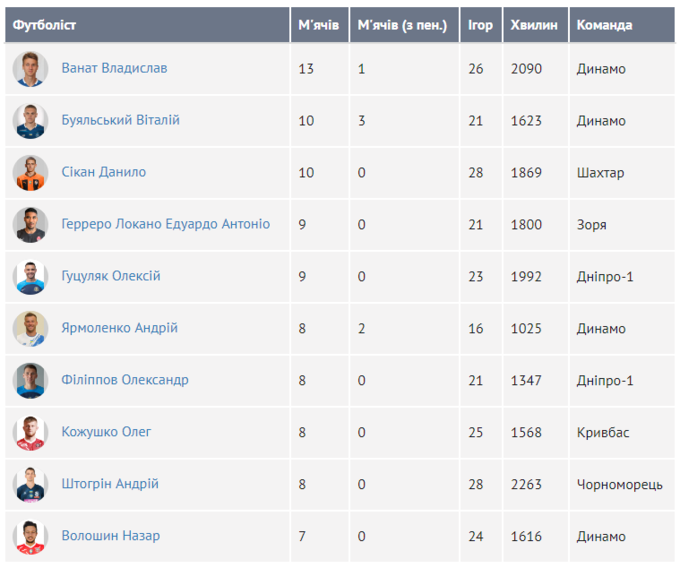
Task: Follow the Герреро Локано Едуардо Антоніо link
Action: coord(165,224)
